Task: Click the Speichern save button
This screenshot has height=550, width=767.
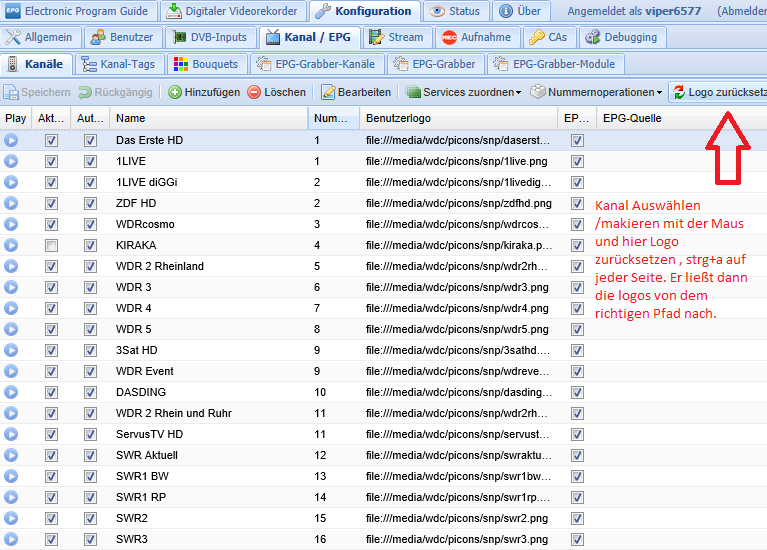Action: pos(37,92)
